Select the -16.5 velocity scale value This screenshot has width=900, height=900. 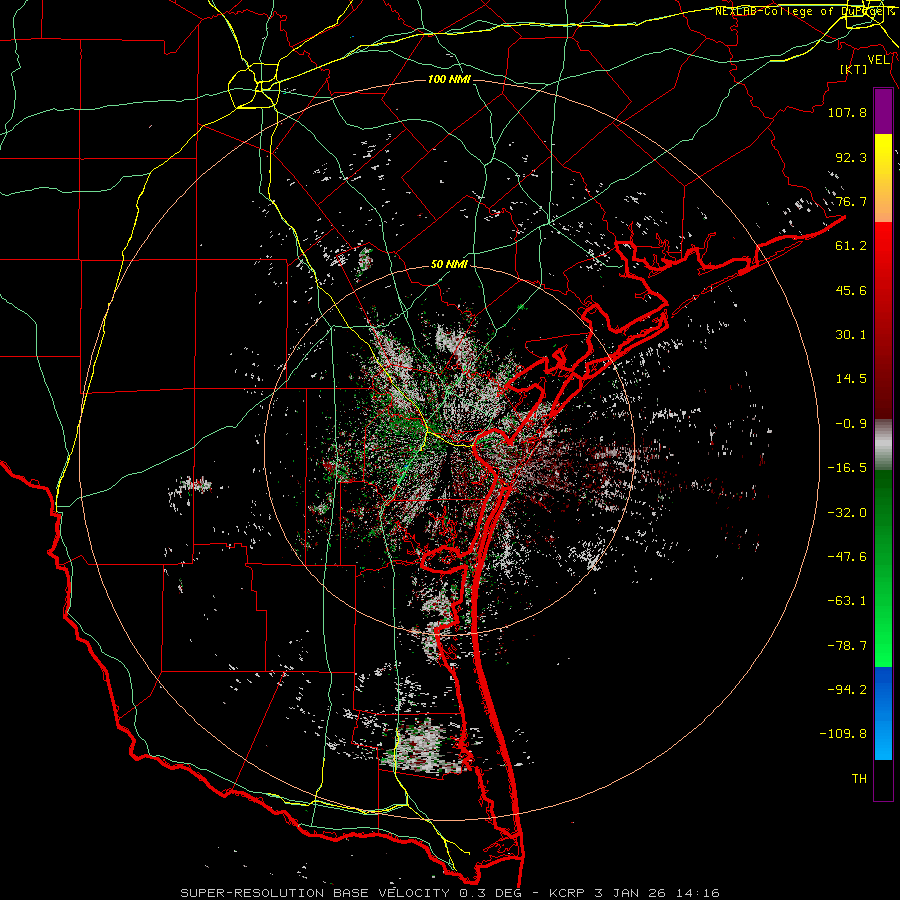(x=847, y=468)
